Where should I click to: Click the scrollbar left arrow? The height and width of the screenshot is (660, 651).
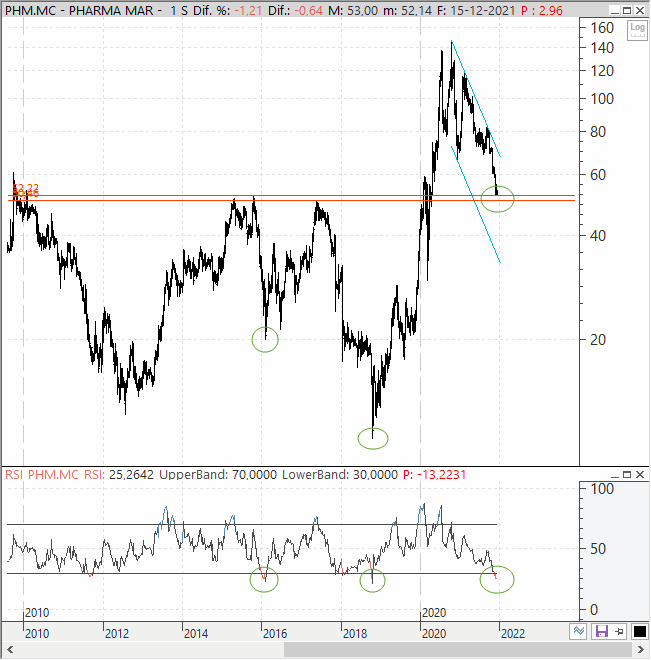[x=10, y=649]
